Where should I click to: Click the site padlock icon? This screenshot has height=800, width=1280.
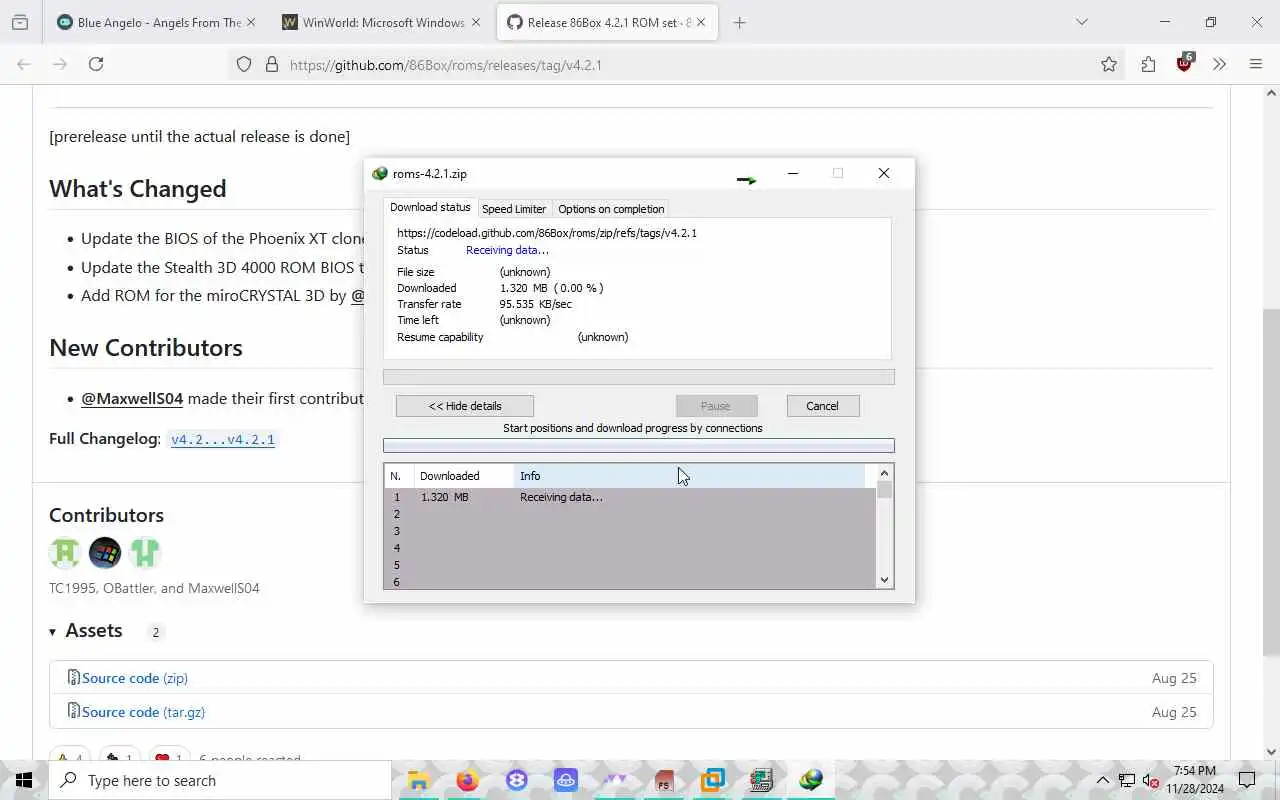coord(271,64)
